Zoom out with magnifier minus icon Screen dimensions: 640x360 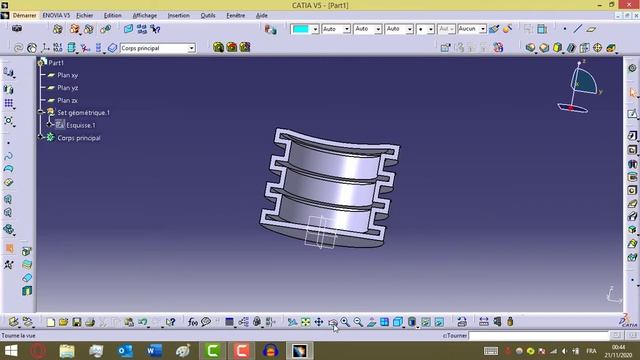(358, 322)
